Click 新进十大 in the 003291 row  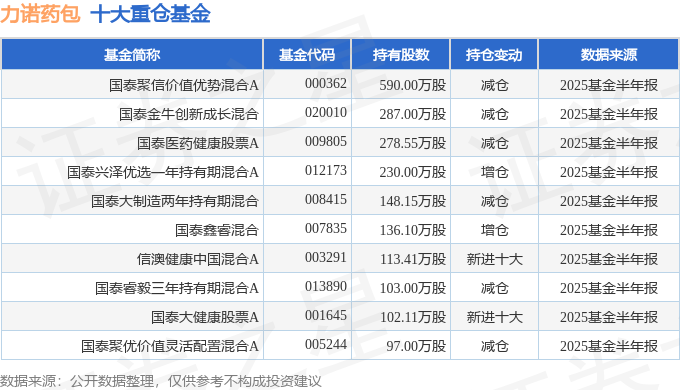(494, 259)
